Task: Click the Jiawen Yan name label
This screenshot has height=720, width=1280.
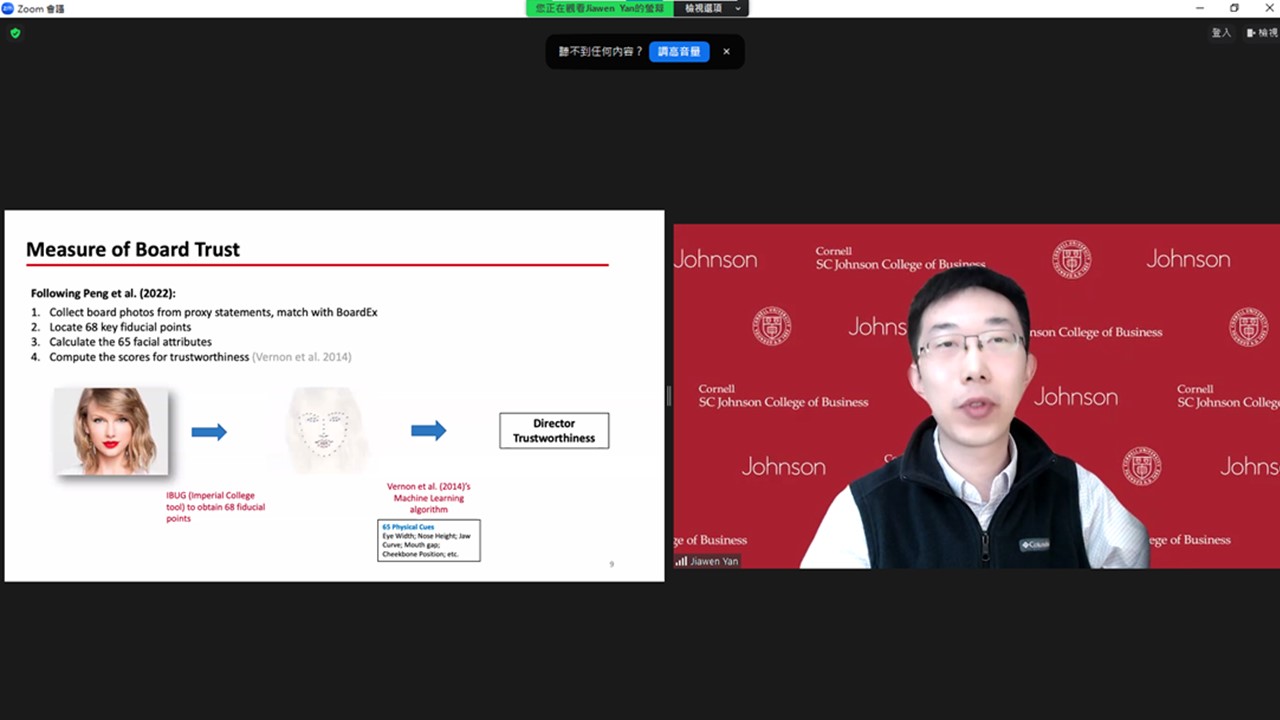Action: [714, 561]
